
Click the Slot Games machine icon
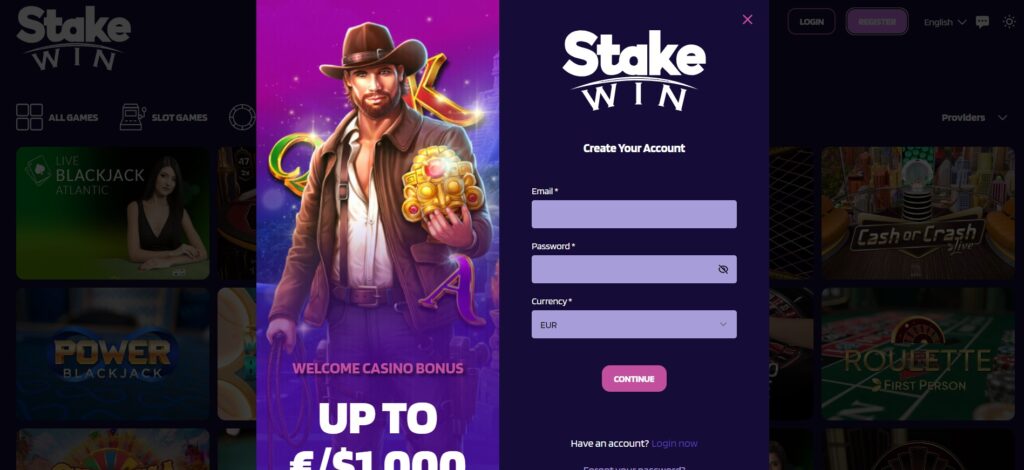(133, 117)
